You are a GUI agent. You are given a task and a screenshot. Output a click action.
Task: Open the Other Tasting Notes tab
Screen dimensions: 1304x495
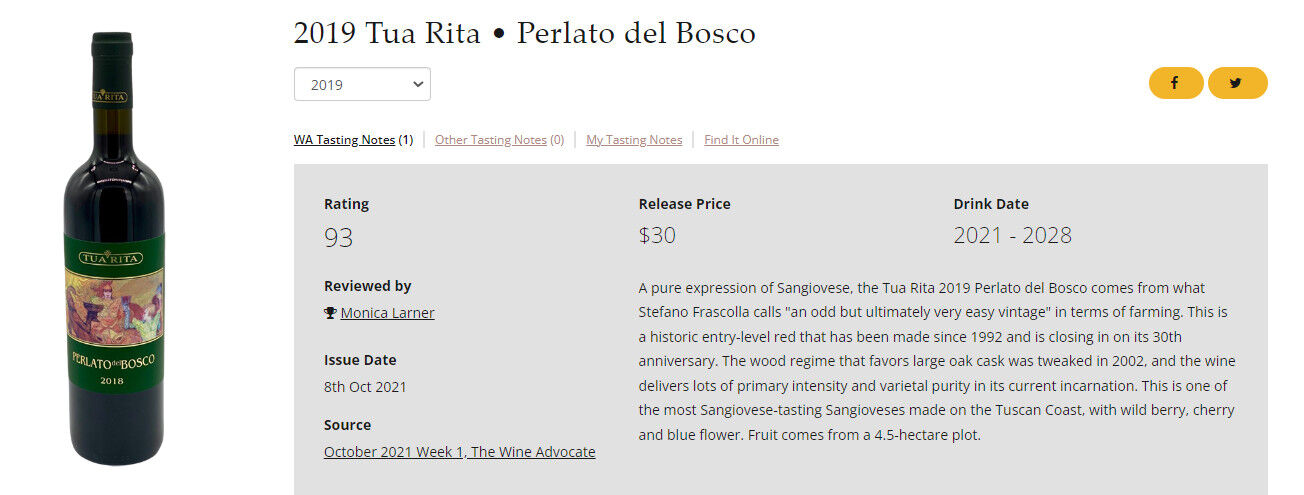(x=490, y=140)
